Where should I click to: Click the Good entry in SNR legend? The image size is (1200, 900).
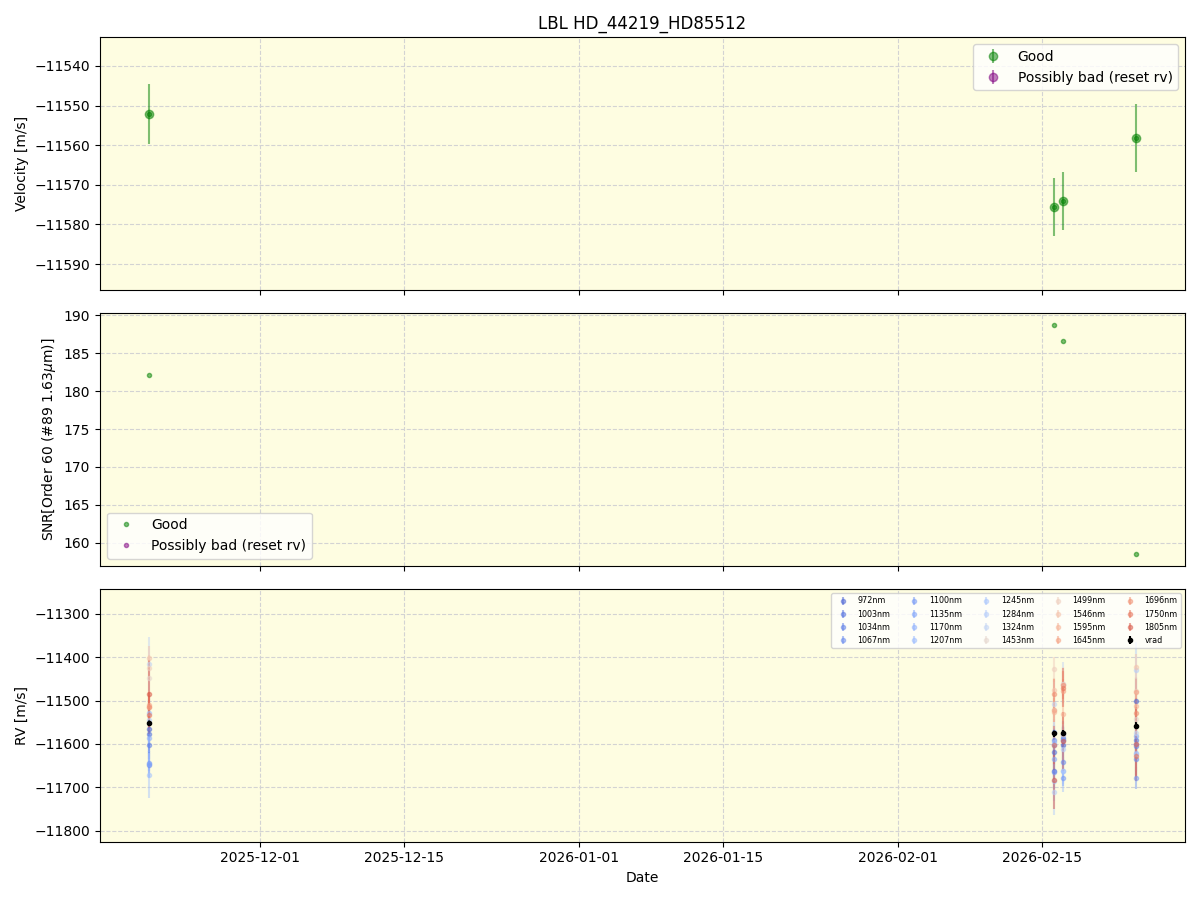pos(169,524)
